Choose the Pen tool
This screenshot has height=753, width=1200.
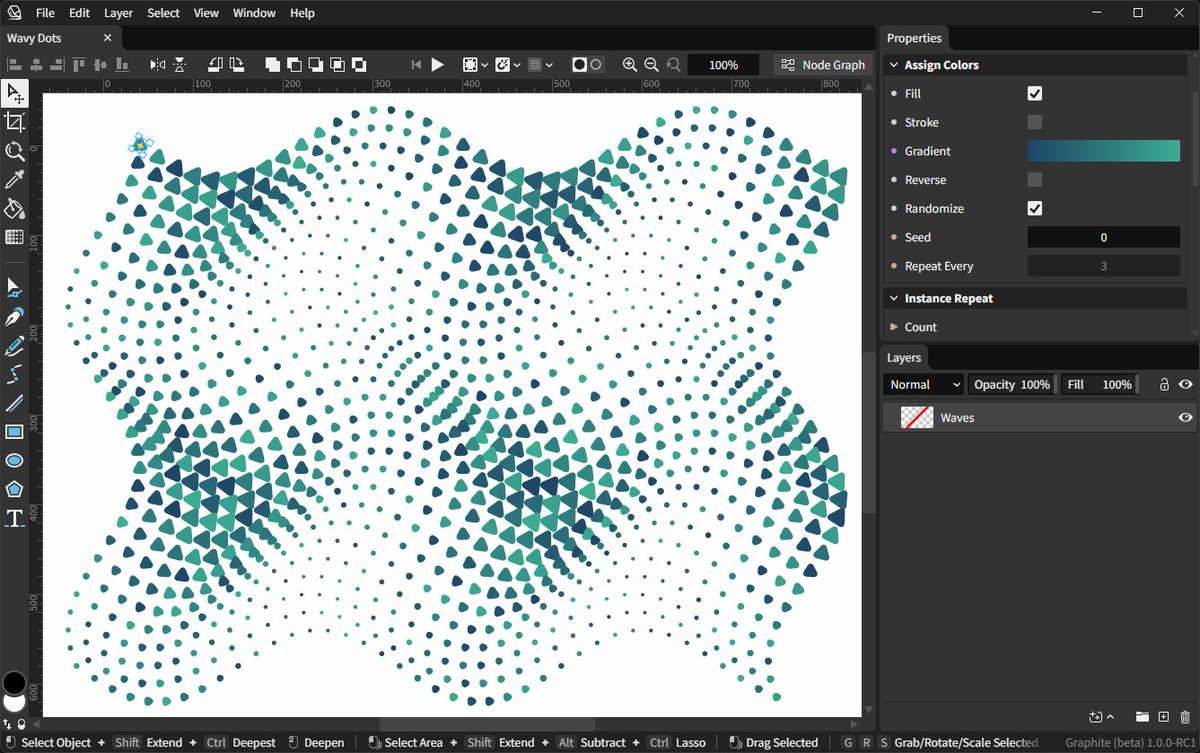15,316
